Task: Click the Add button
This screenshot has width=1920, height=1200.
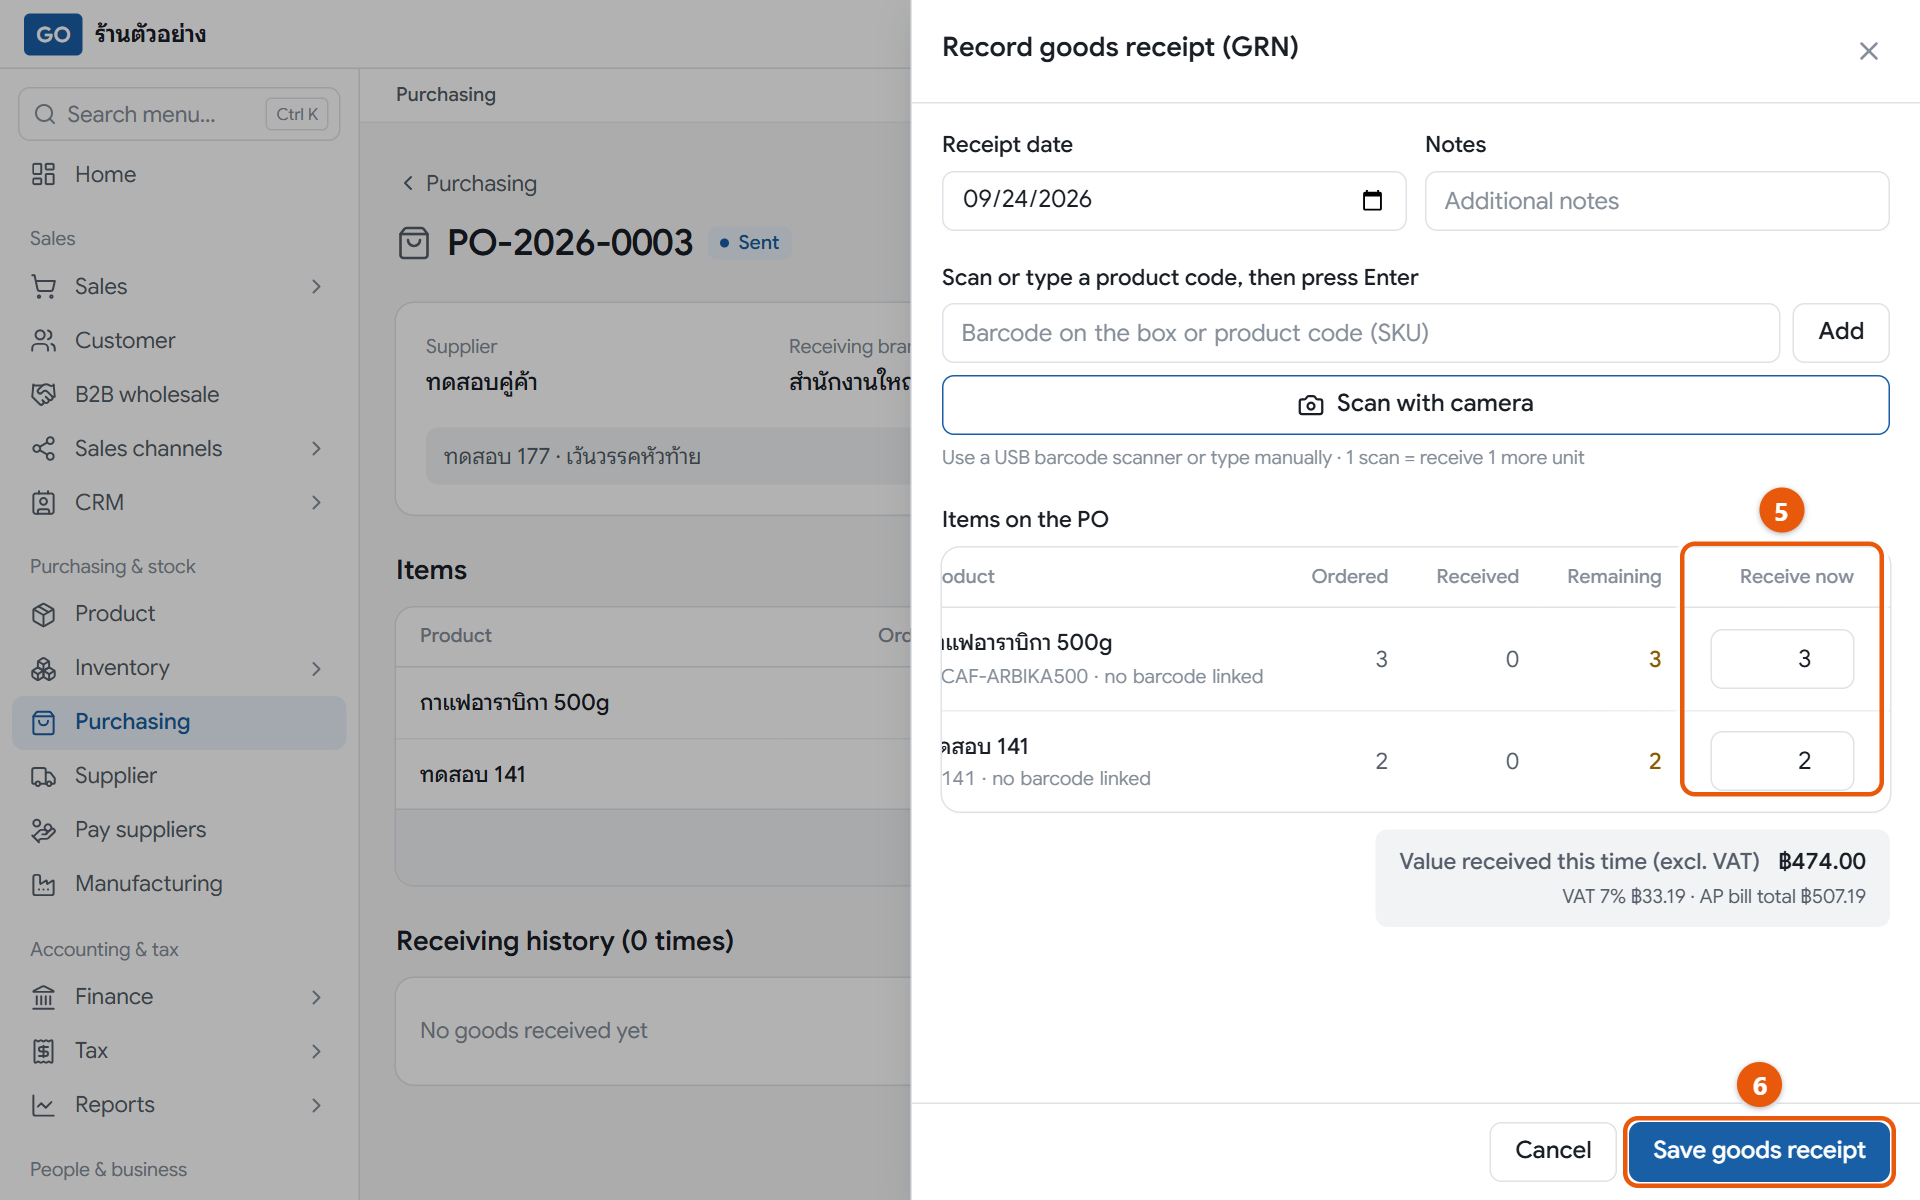Action: 1840,332
